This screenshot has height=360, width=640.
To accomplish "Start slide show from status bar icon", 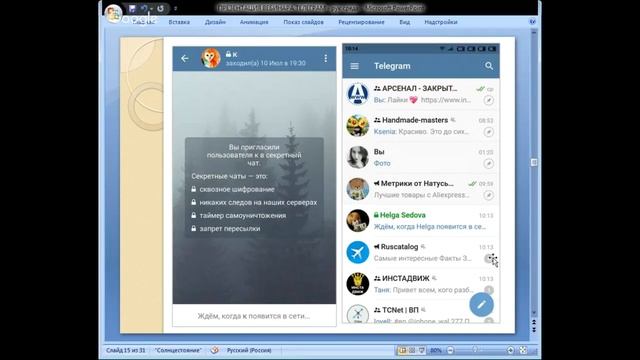I will coord(422,350).
